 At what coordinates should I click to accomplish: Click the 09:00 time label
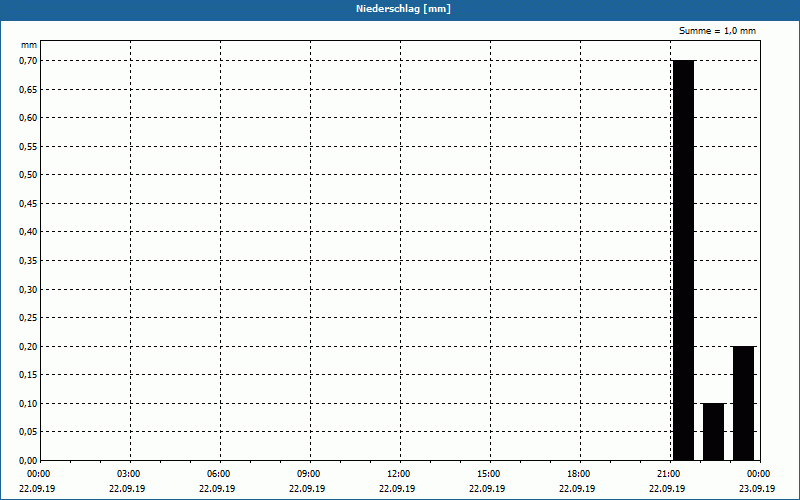click(308, 474)
